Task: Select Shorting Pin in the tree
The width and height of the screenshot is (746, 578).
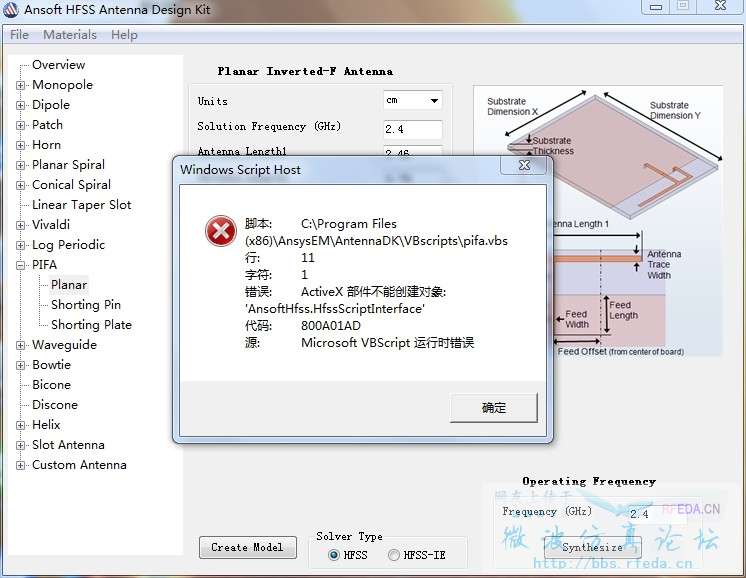Action: coord(86,305)
